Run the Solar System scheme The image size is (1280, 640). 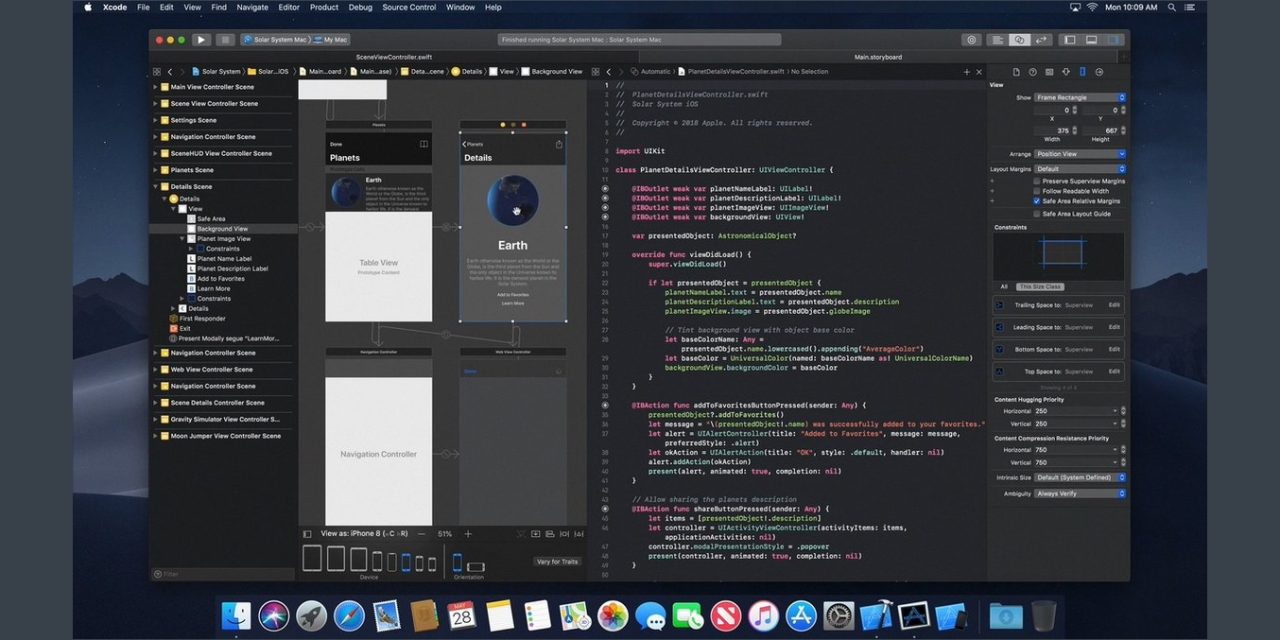click(199, 40)
